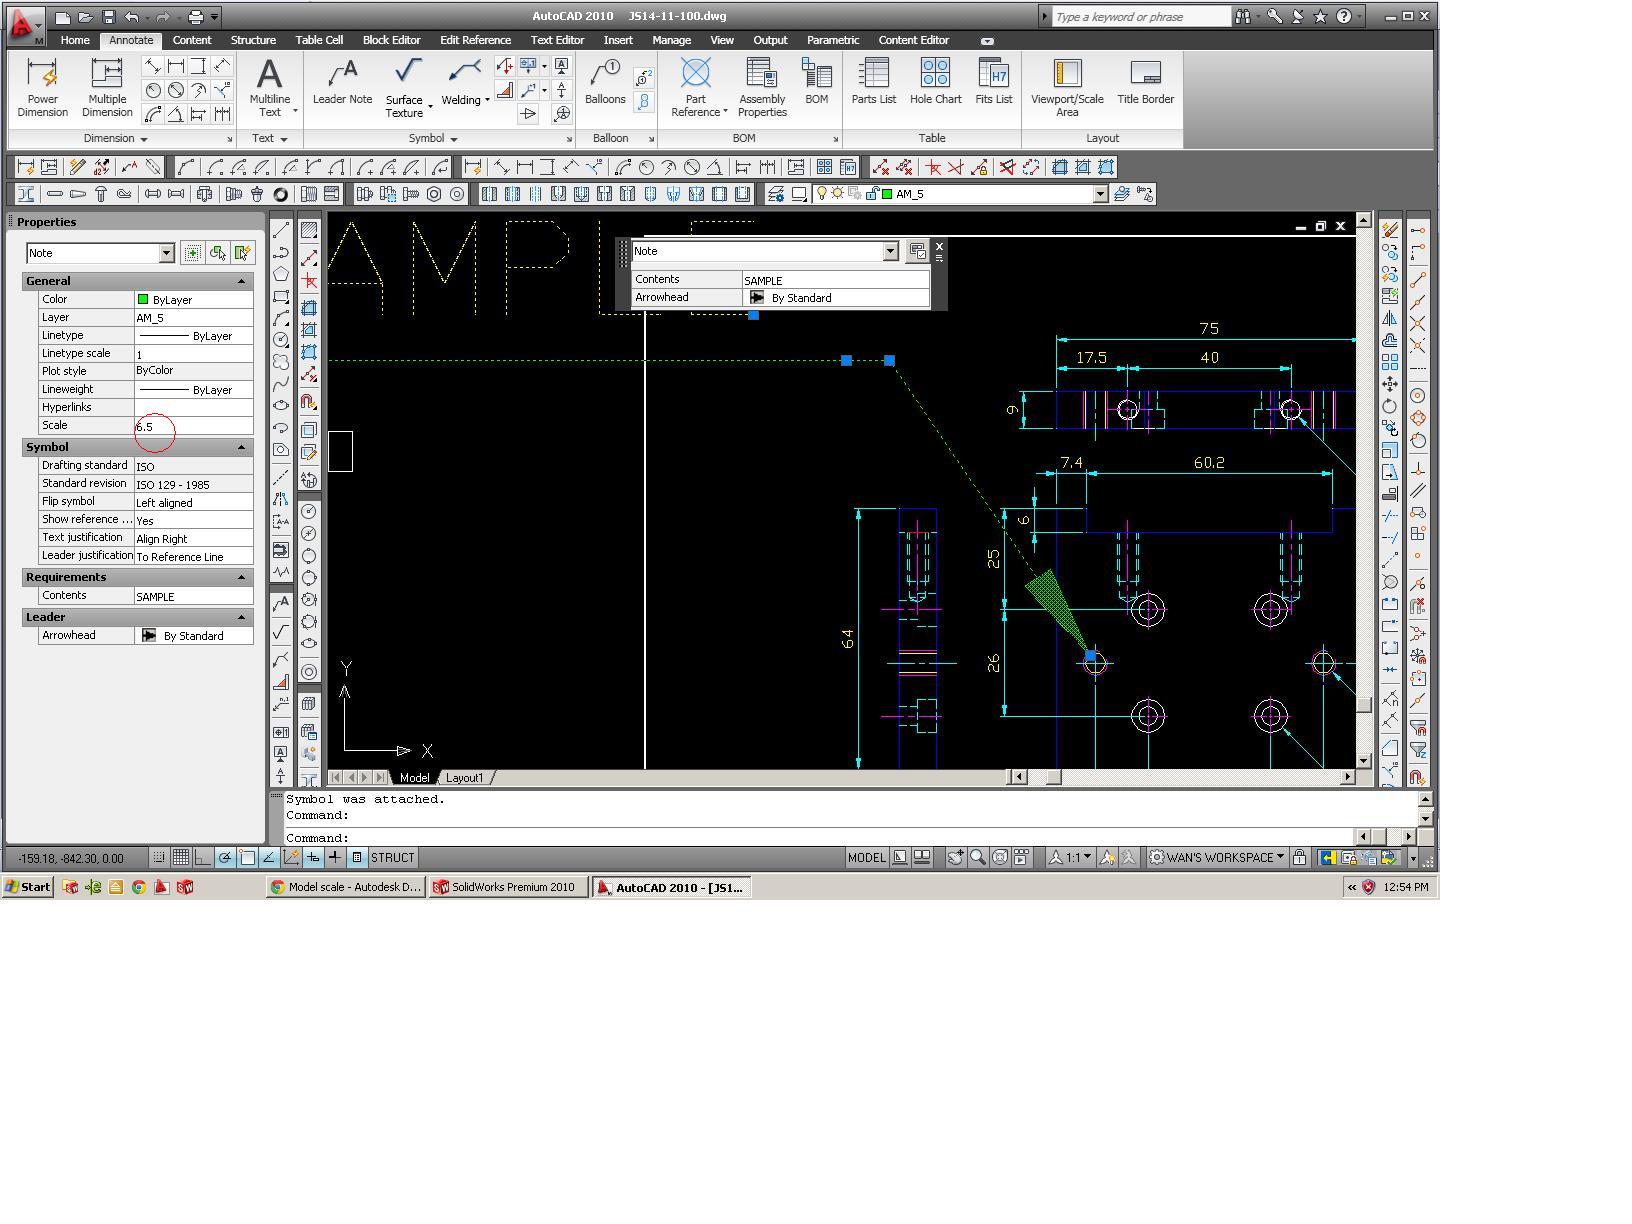Click the Assembly Properties button

(x=762, y=88)
